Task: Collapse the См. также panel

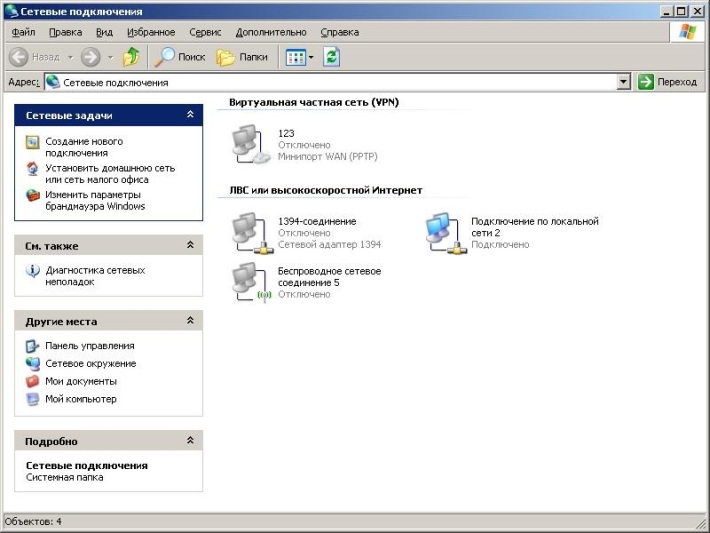Action: tap(190, 245)
